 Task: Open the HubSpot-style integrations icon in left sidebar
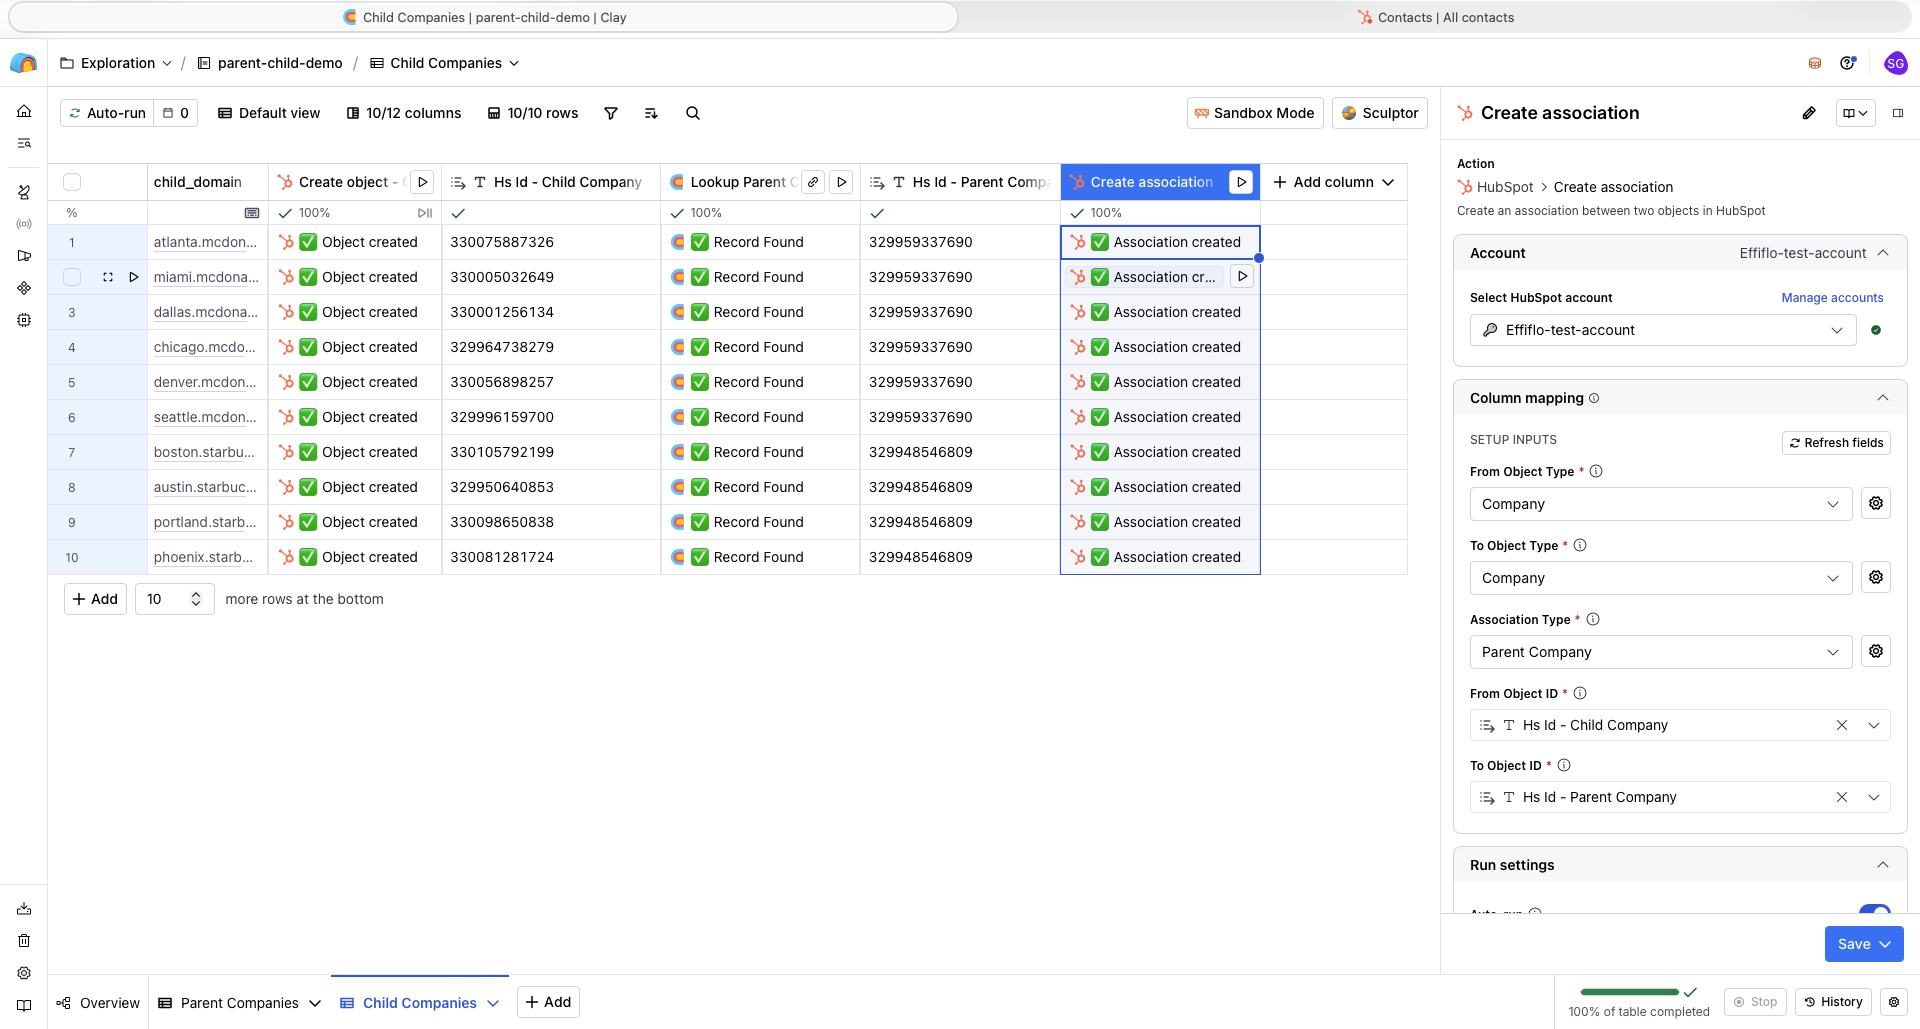pyautogui.click(x=24, y=192)
